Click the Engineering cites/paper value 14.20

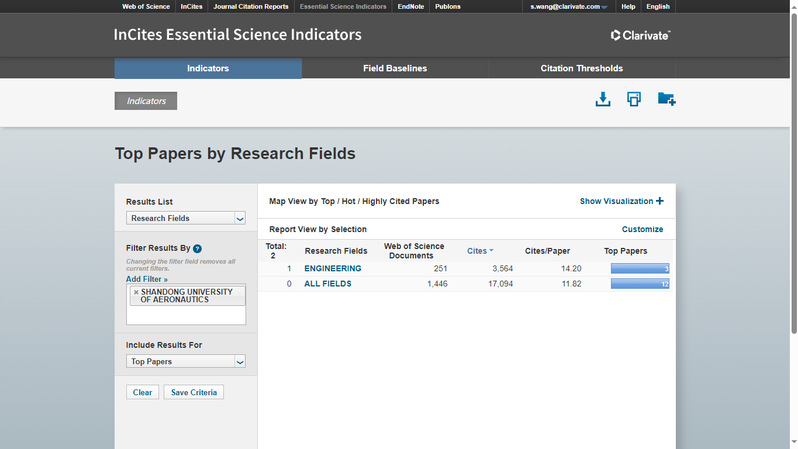coord(571,268)
